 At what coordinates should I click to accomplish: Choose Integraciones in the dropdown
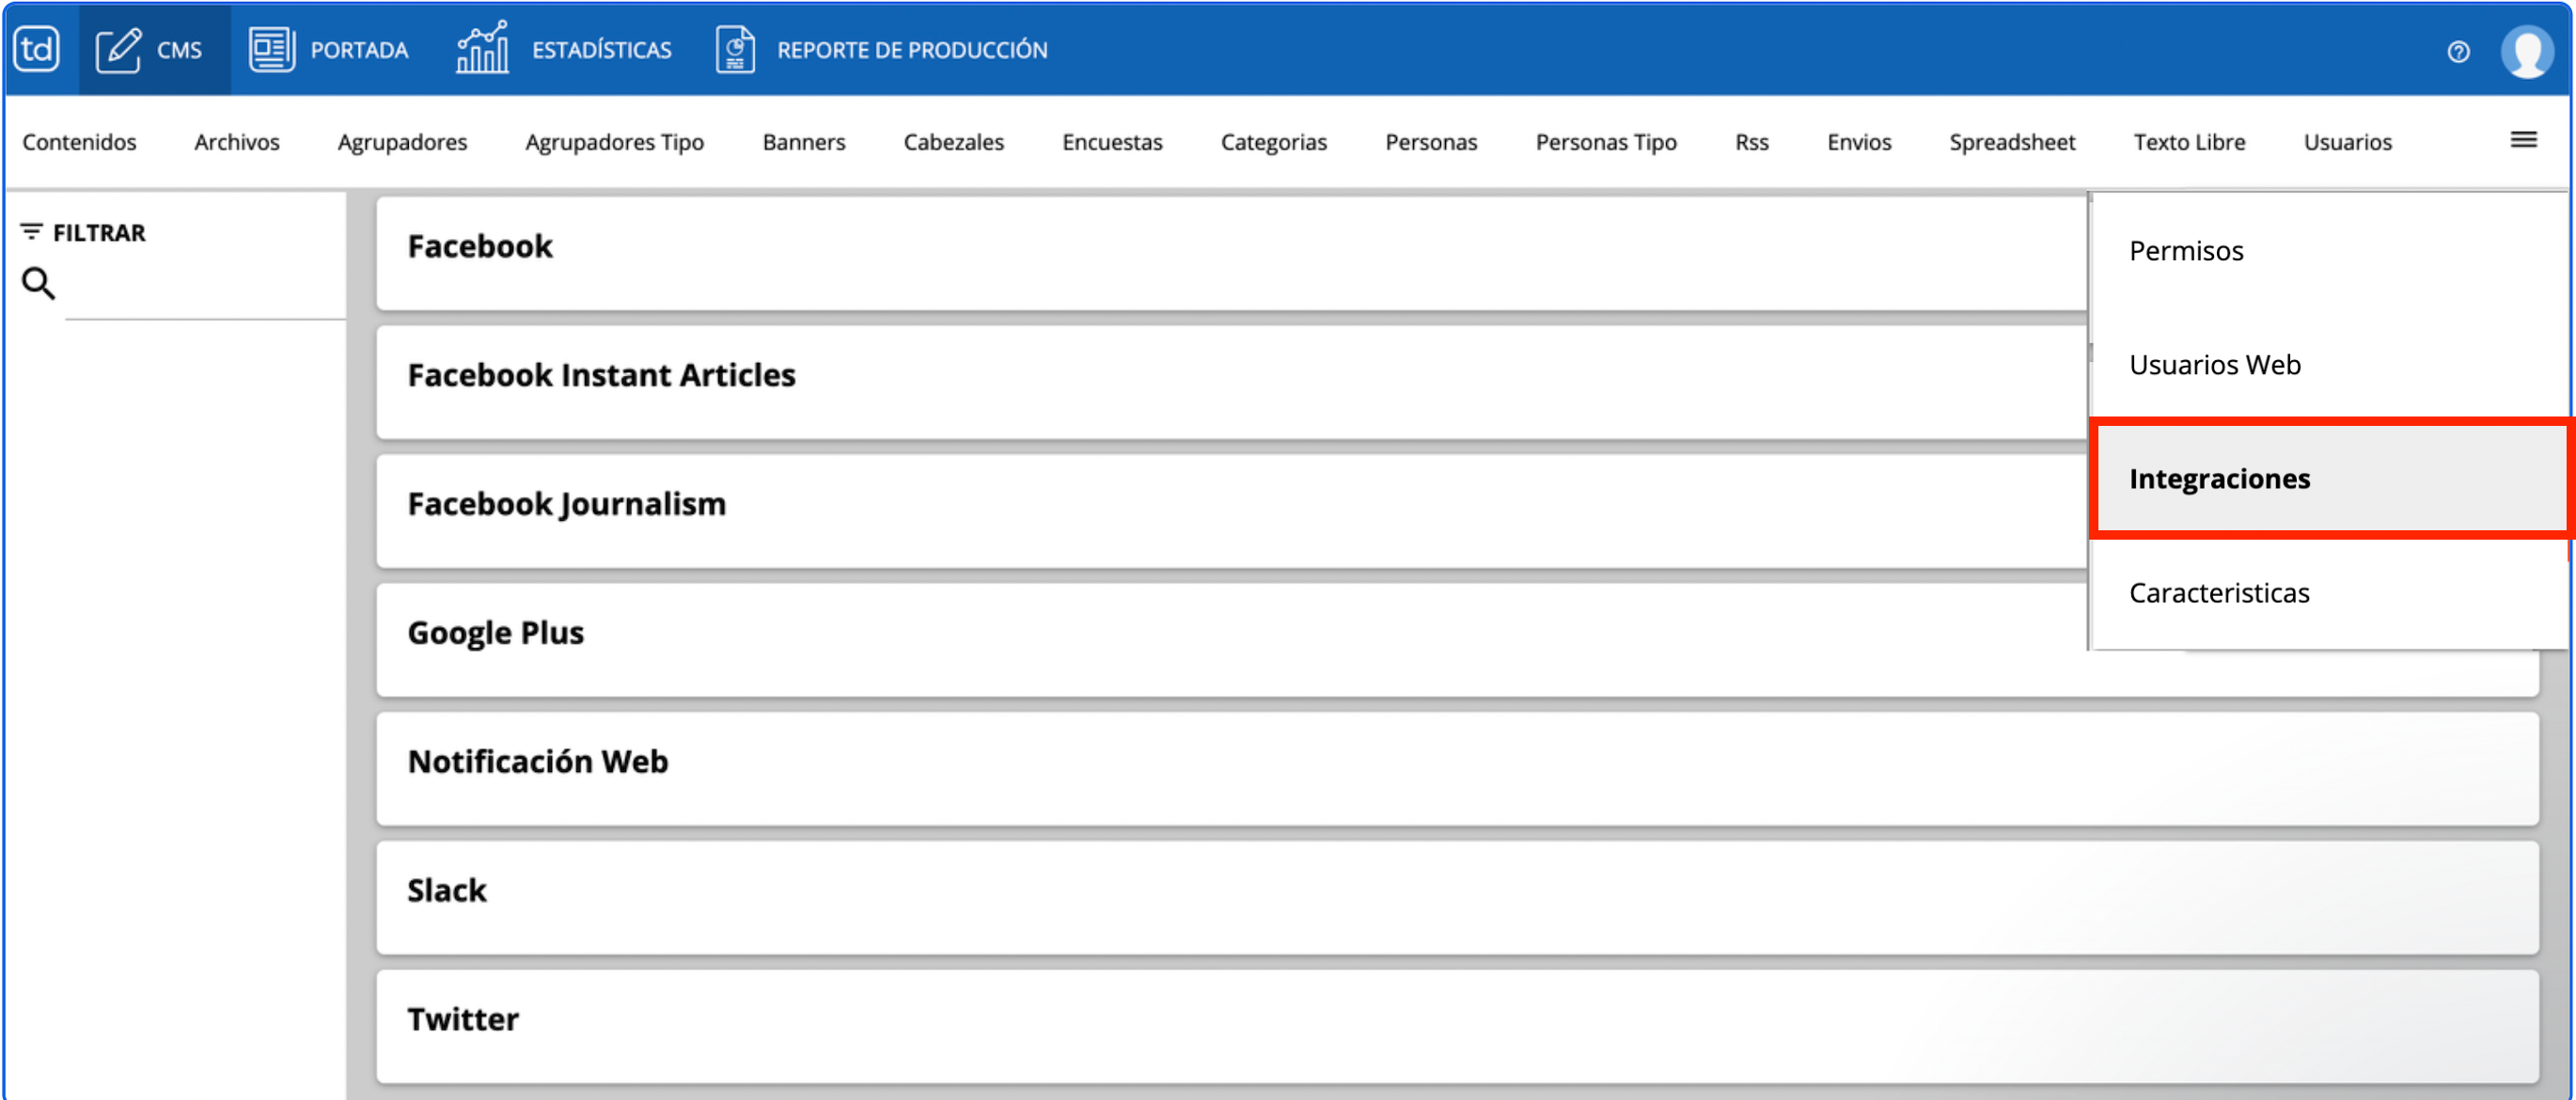click(2219, 479)
